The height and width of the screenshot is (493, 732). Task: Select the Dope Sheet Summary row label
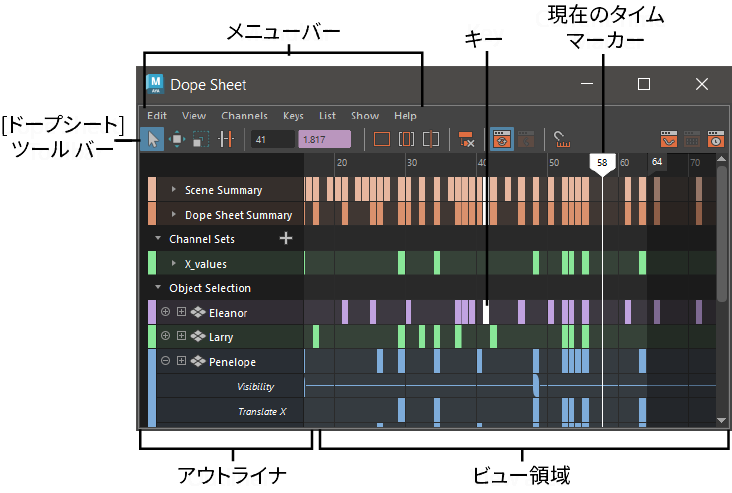pos(239,215)
